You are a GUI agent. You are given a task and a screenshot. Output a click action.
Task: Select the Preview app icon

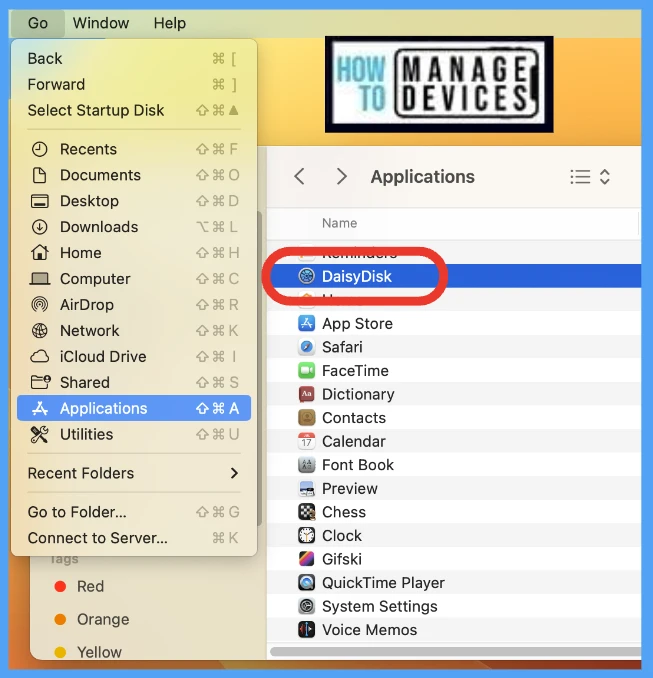(x=307, y=488)
